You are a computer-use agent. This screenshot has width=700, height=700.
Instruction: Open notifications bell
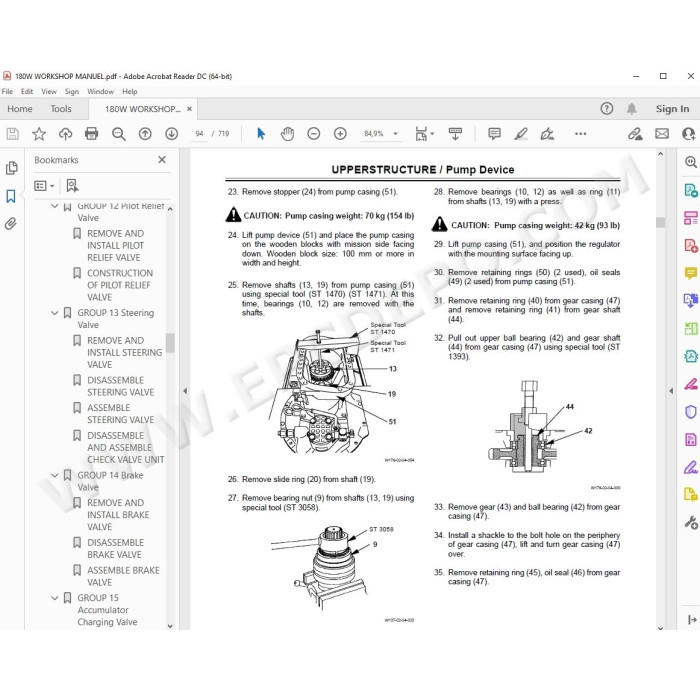631,108
